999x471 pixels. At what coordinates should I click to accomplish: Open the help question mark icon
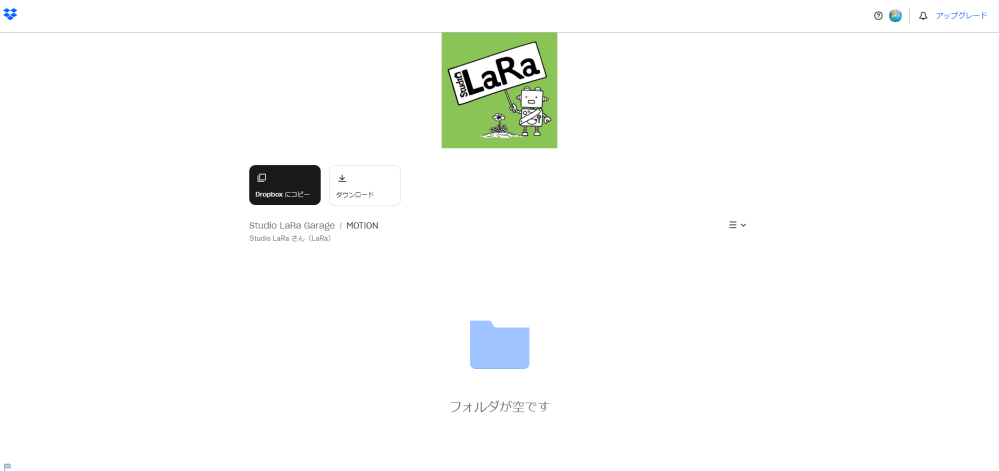coord(878,16)
